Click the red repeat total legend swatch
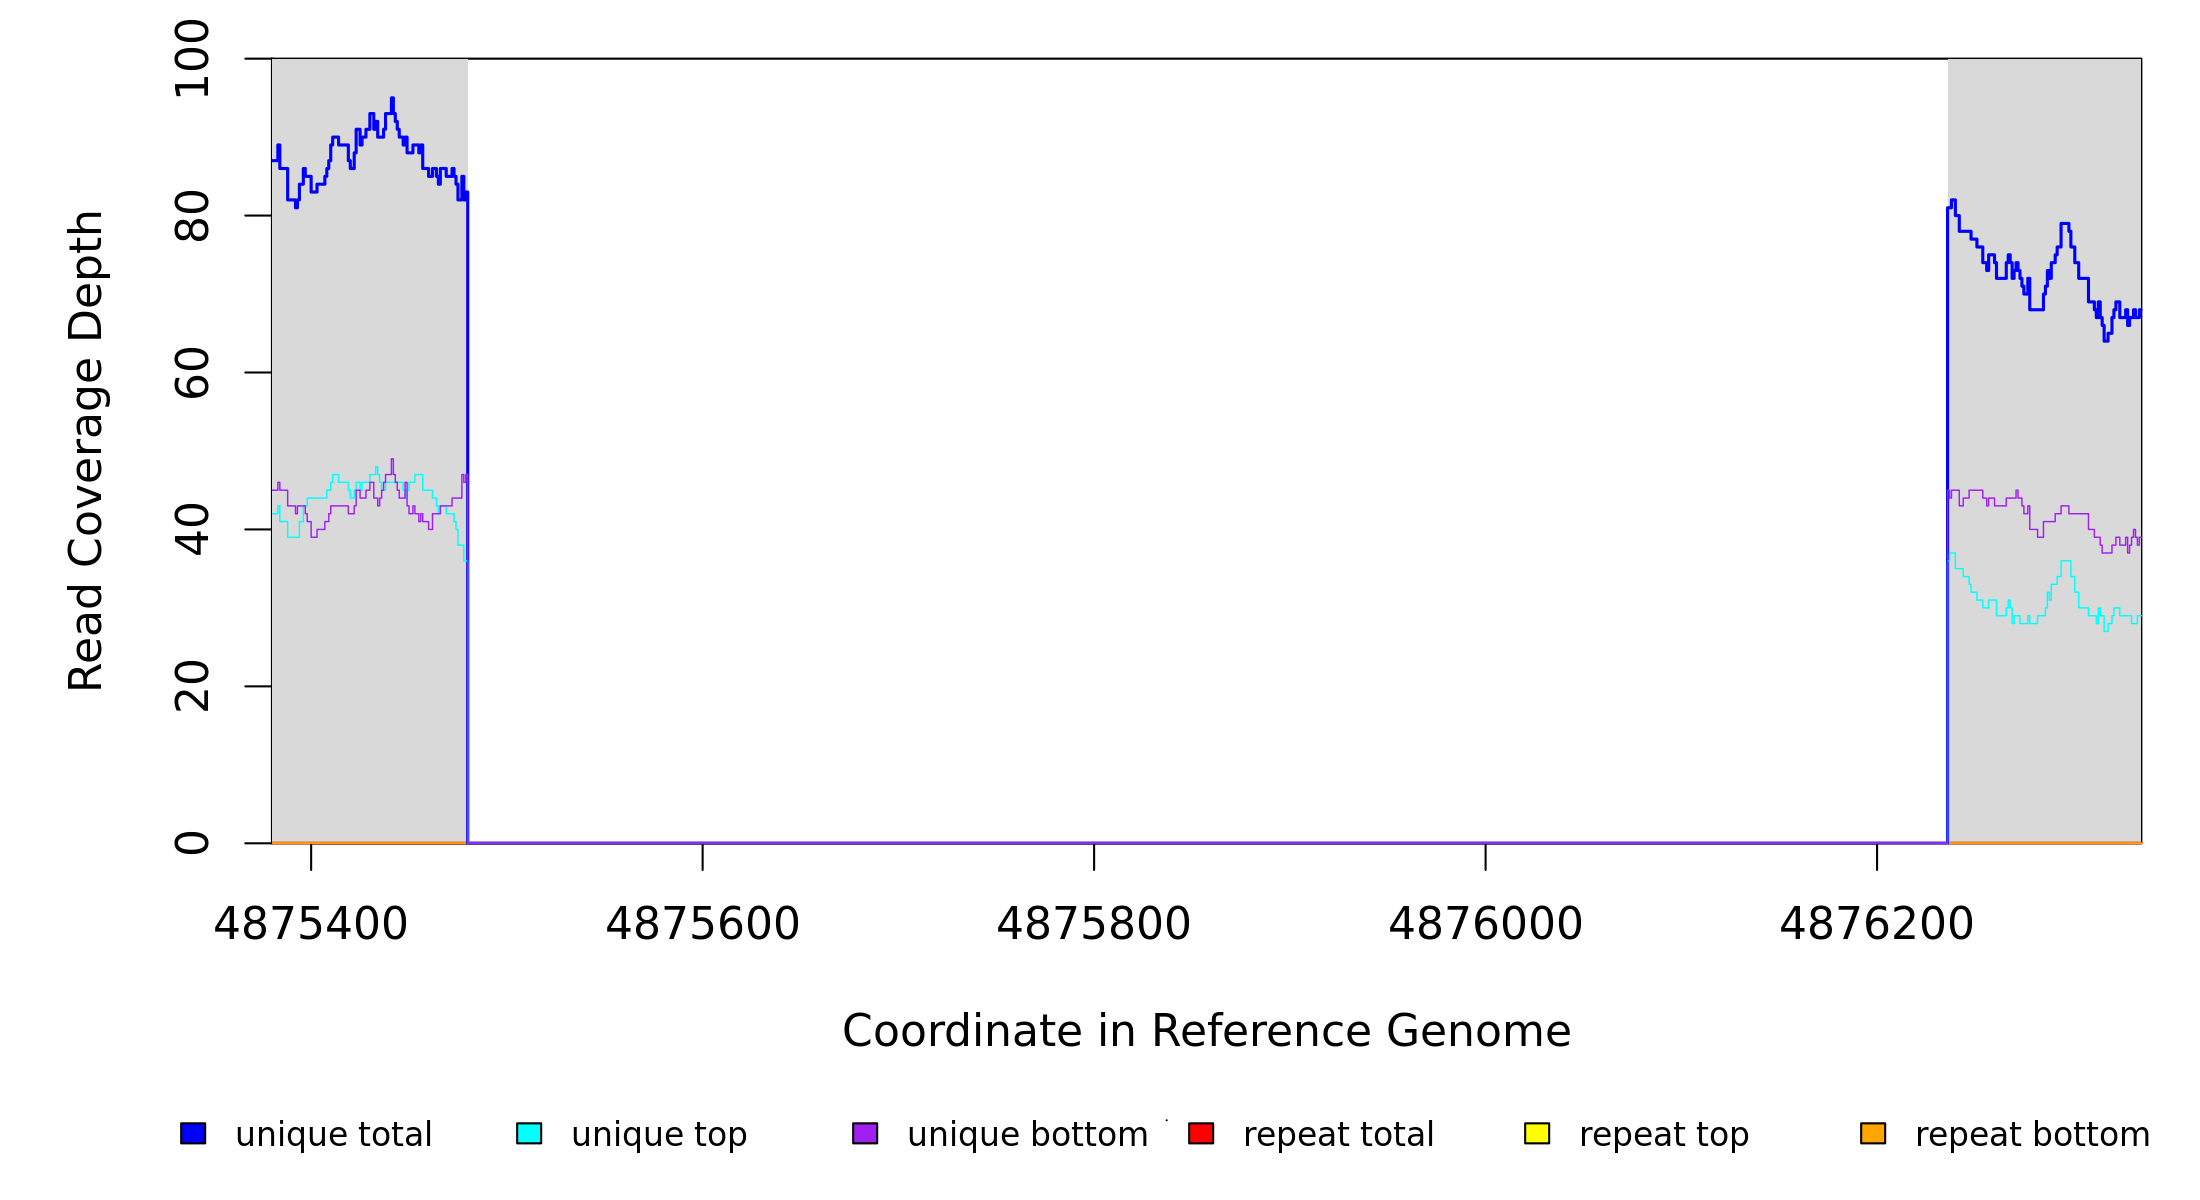This screenshot has width=2200, height=1200. [1201, 1133]
